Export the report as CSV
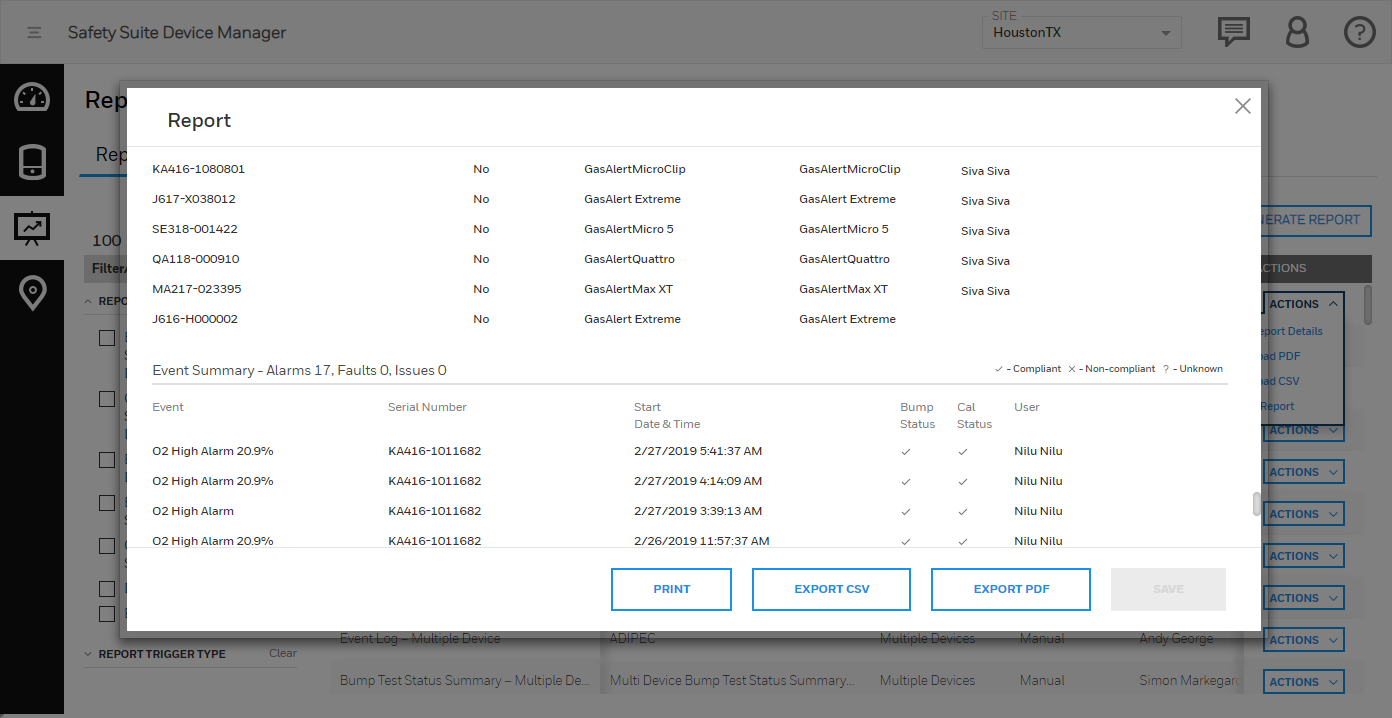The image size is (1392, 718). click(831, 589)
